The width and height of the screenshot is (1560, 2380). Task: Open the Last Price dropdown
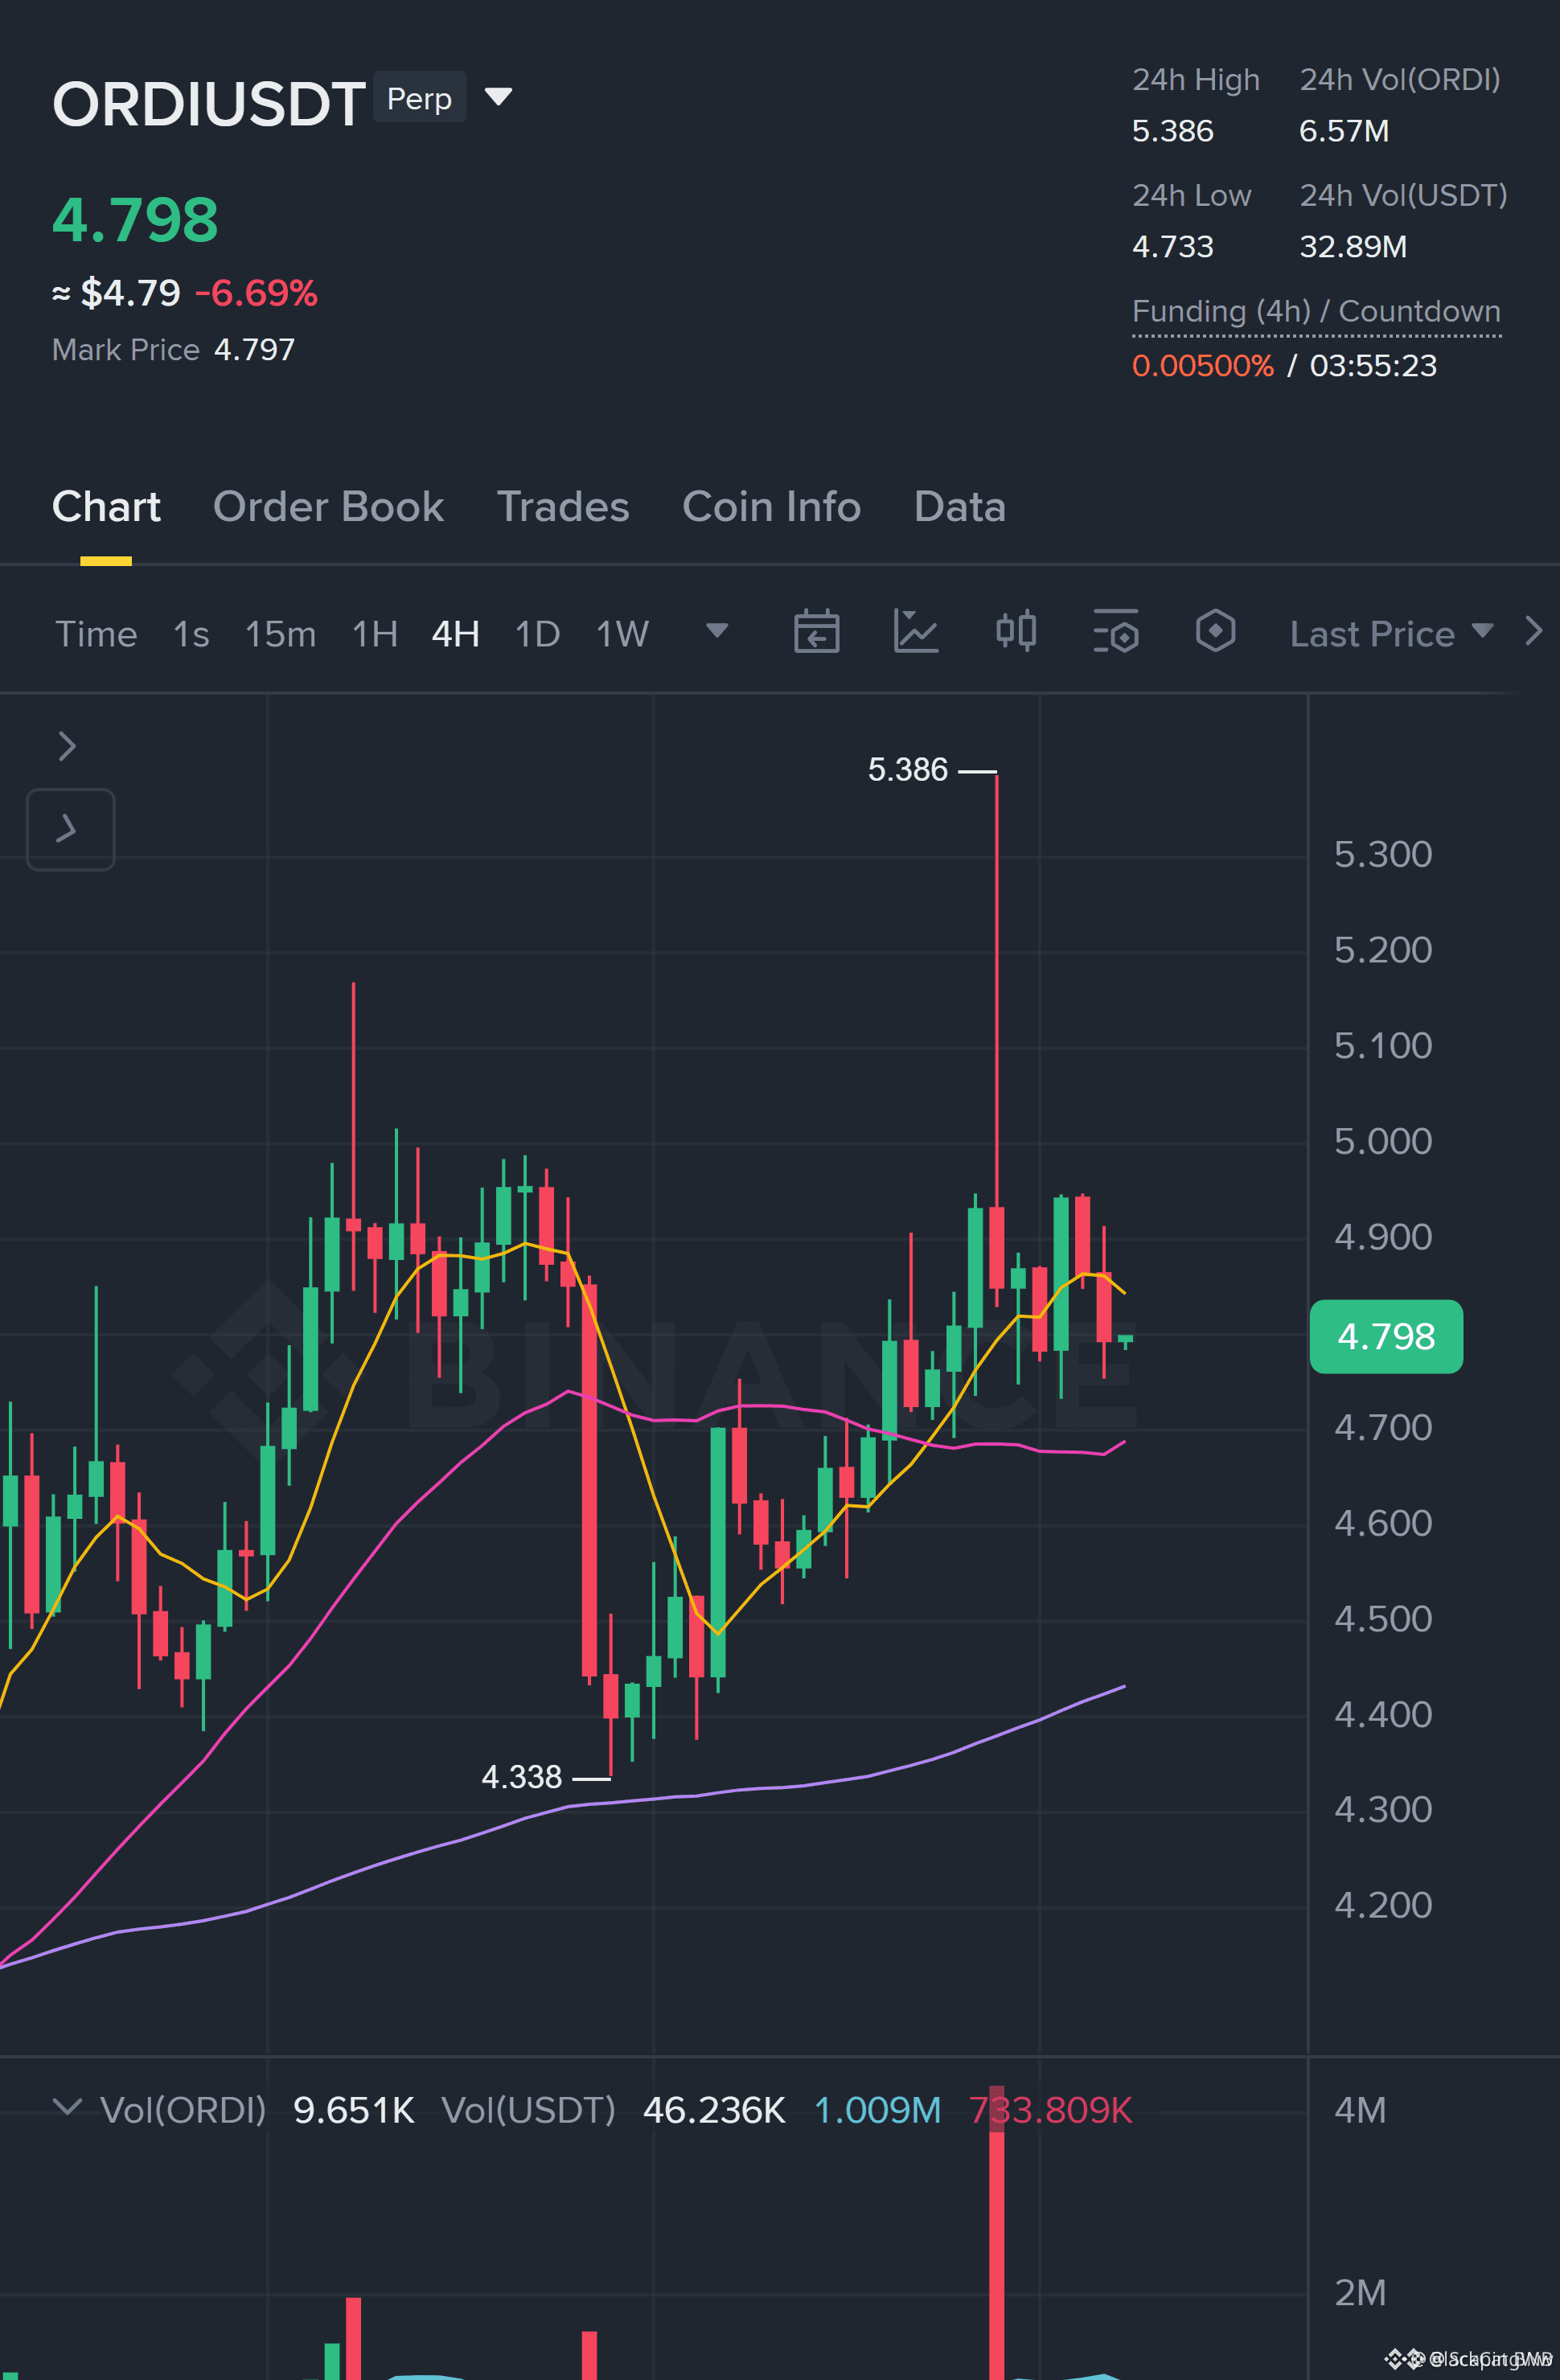point(1391,634)
